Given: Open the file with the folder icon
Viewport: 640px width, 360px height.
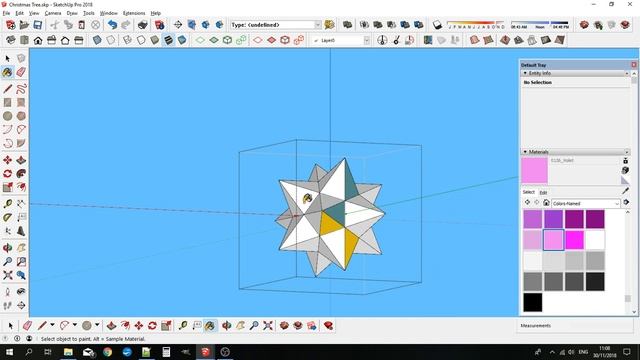Looking at the screenshot, I should (24, 25).
